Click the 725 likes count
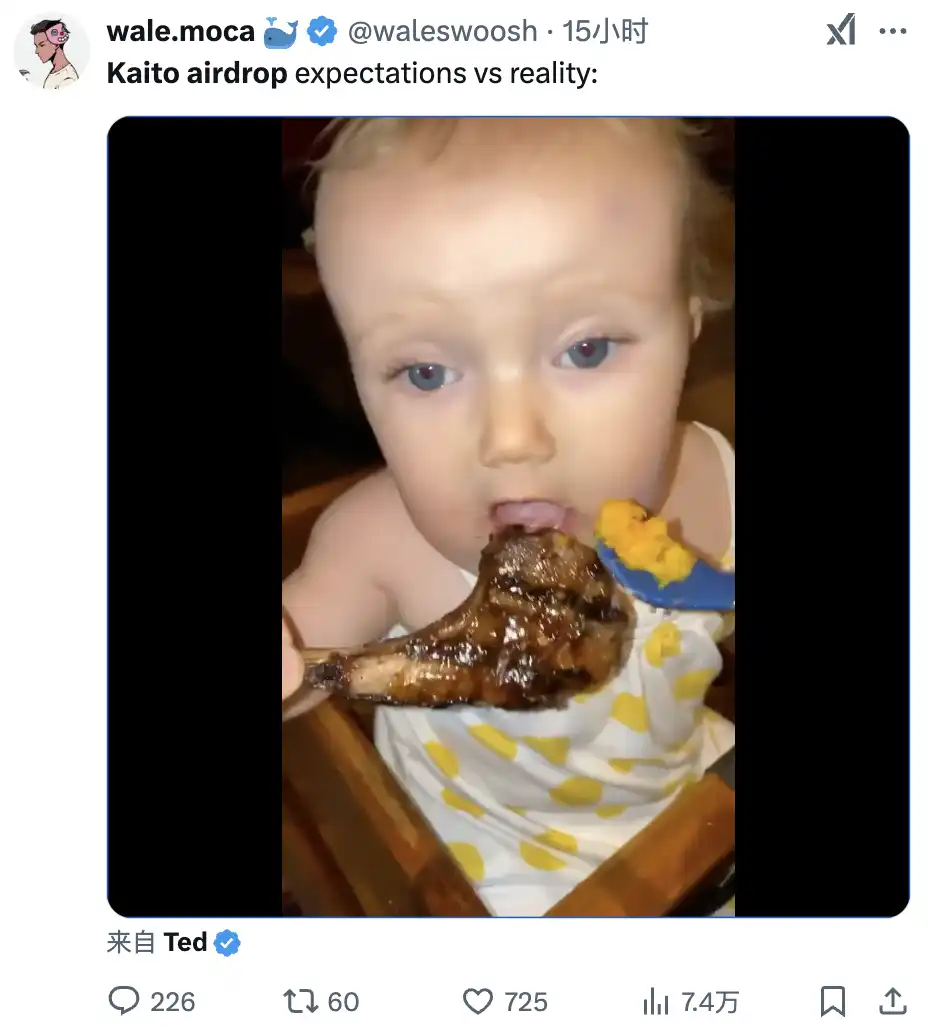934x1030 pixels. pos(526,1002)
